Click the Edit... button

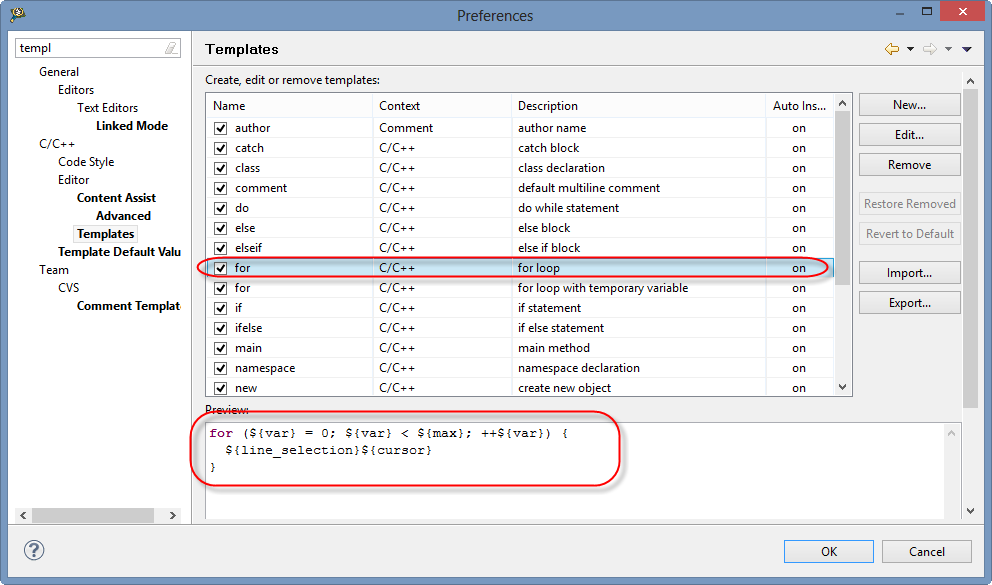(909, 134)
